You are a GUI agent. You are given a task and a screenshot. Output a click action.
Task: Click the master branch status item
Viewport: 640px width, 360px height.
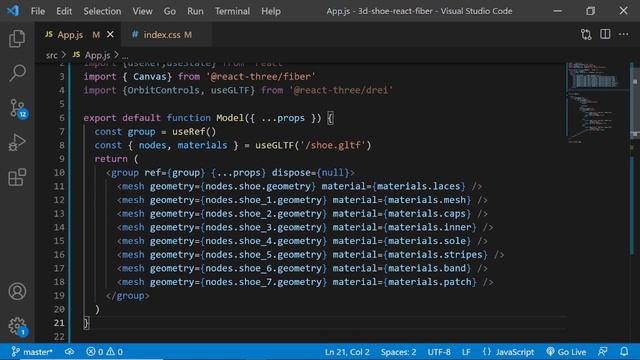coord(32,351)
